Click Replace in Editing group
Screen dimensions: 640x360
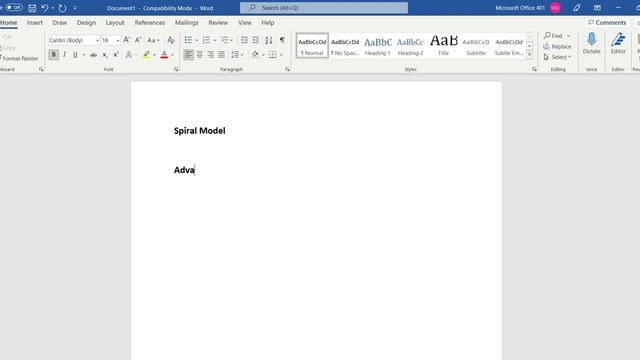click(558, 47)
